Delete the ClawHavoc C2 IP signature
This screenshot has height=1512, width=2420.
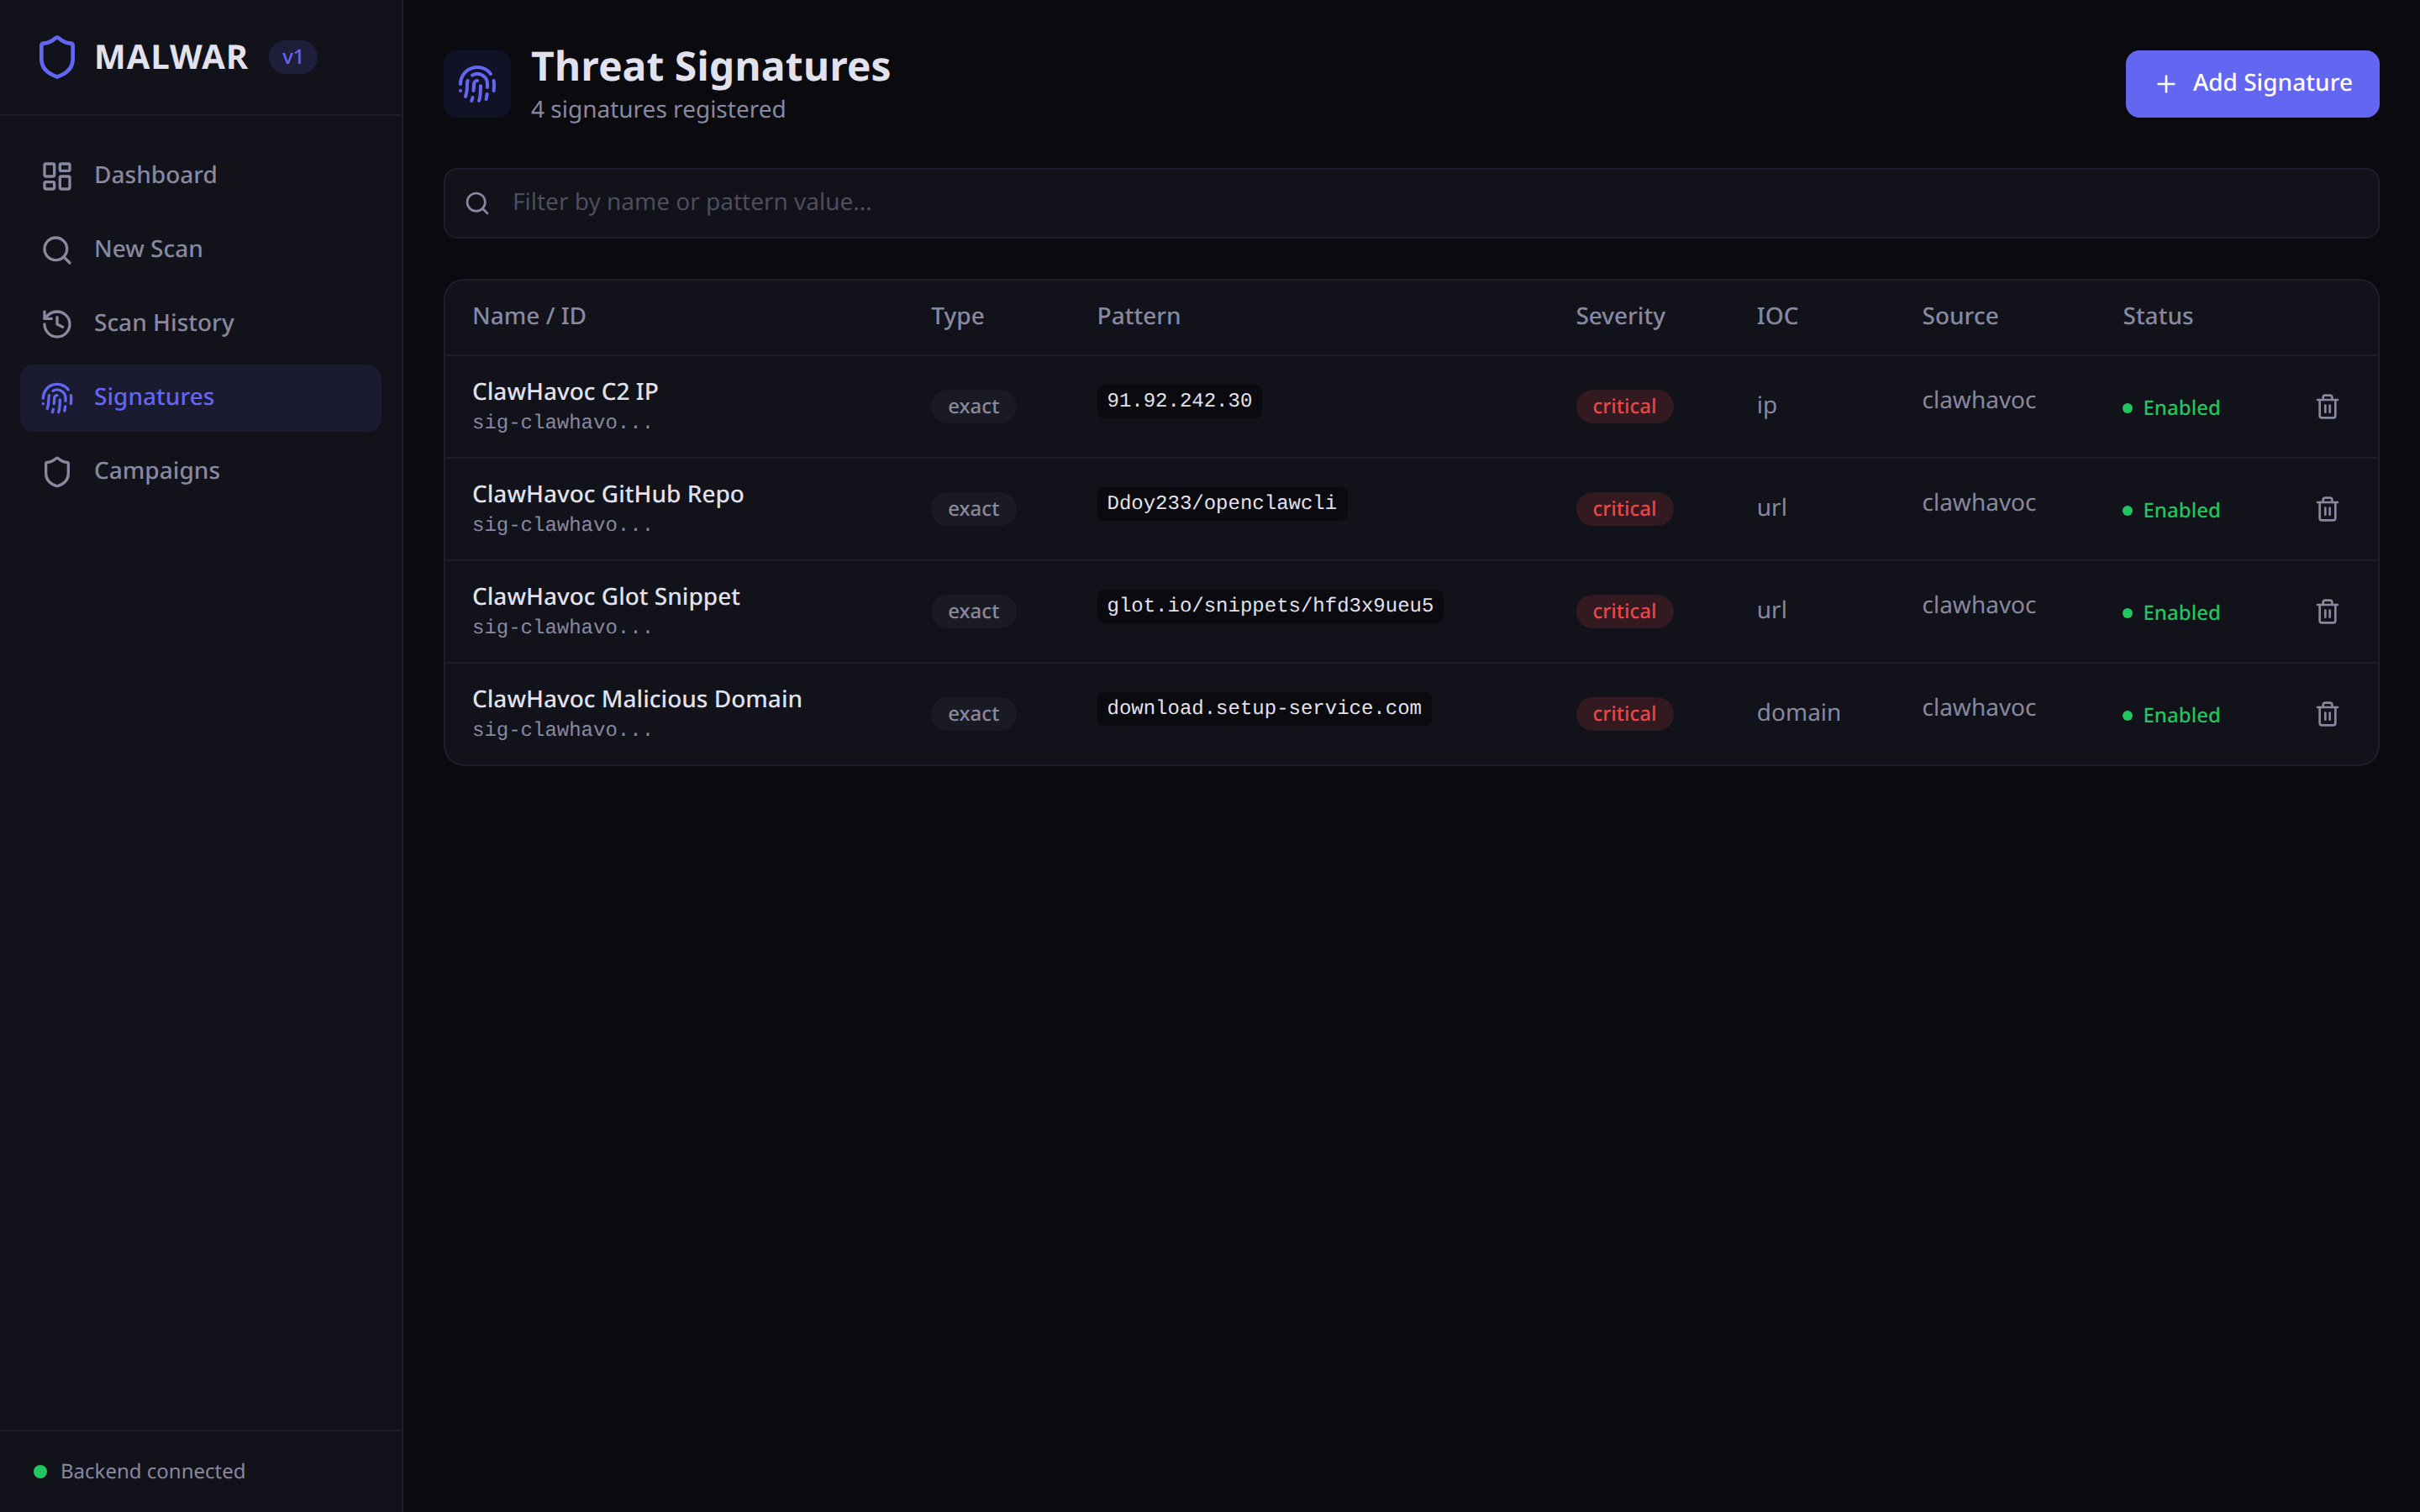click(2327, 407)
